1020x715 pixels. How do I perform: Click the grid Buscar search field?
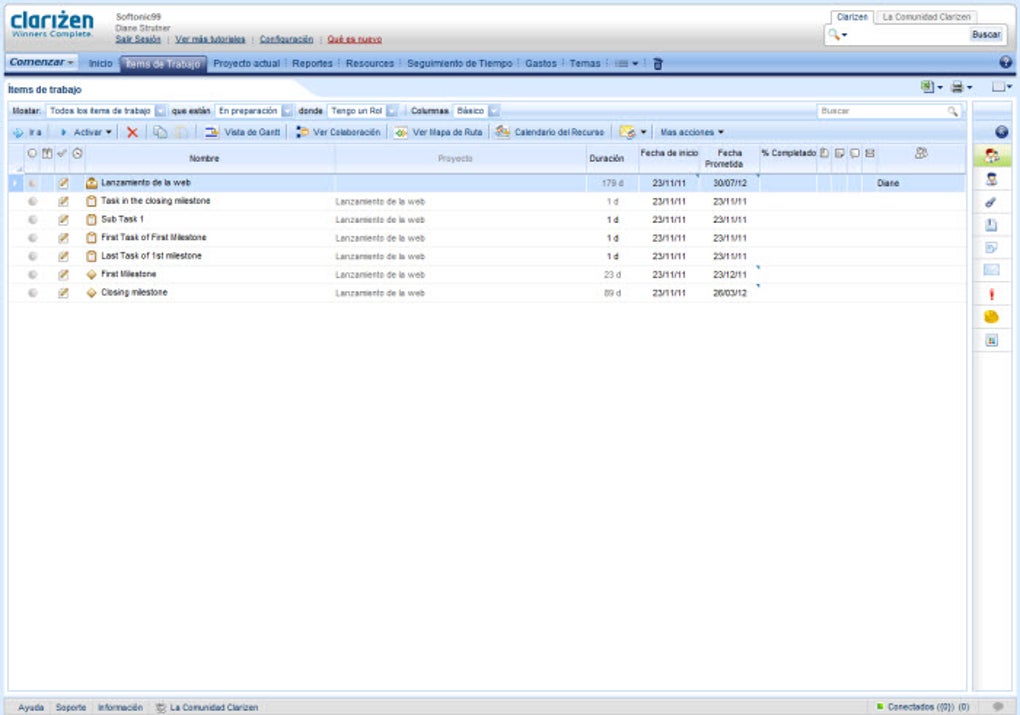[x=888, y=111]
